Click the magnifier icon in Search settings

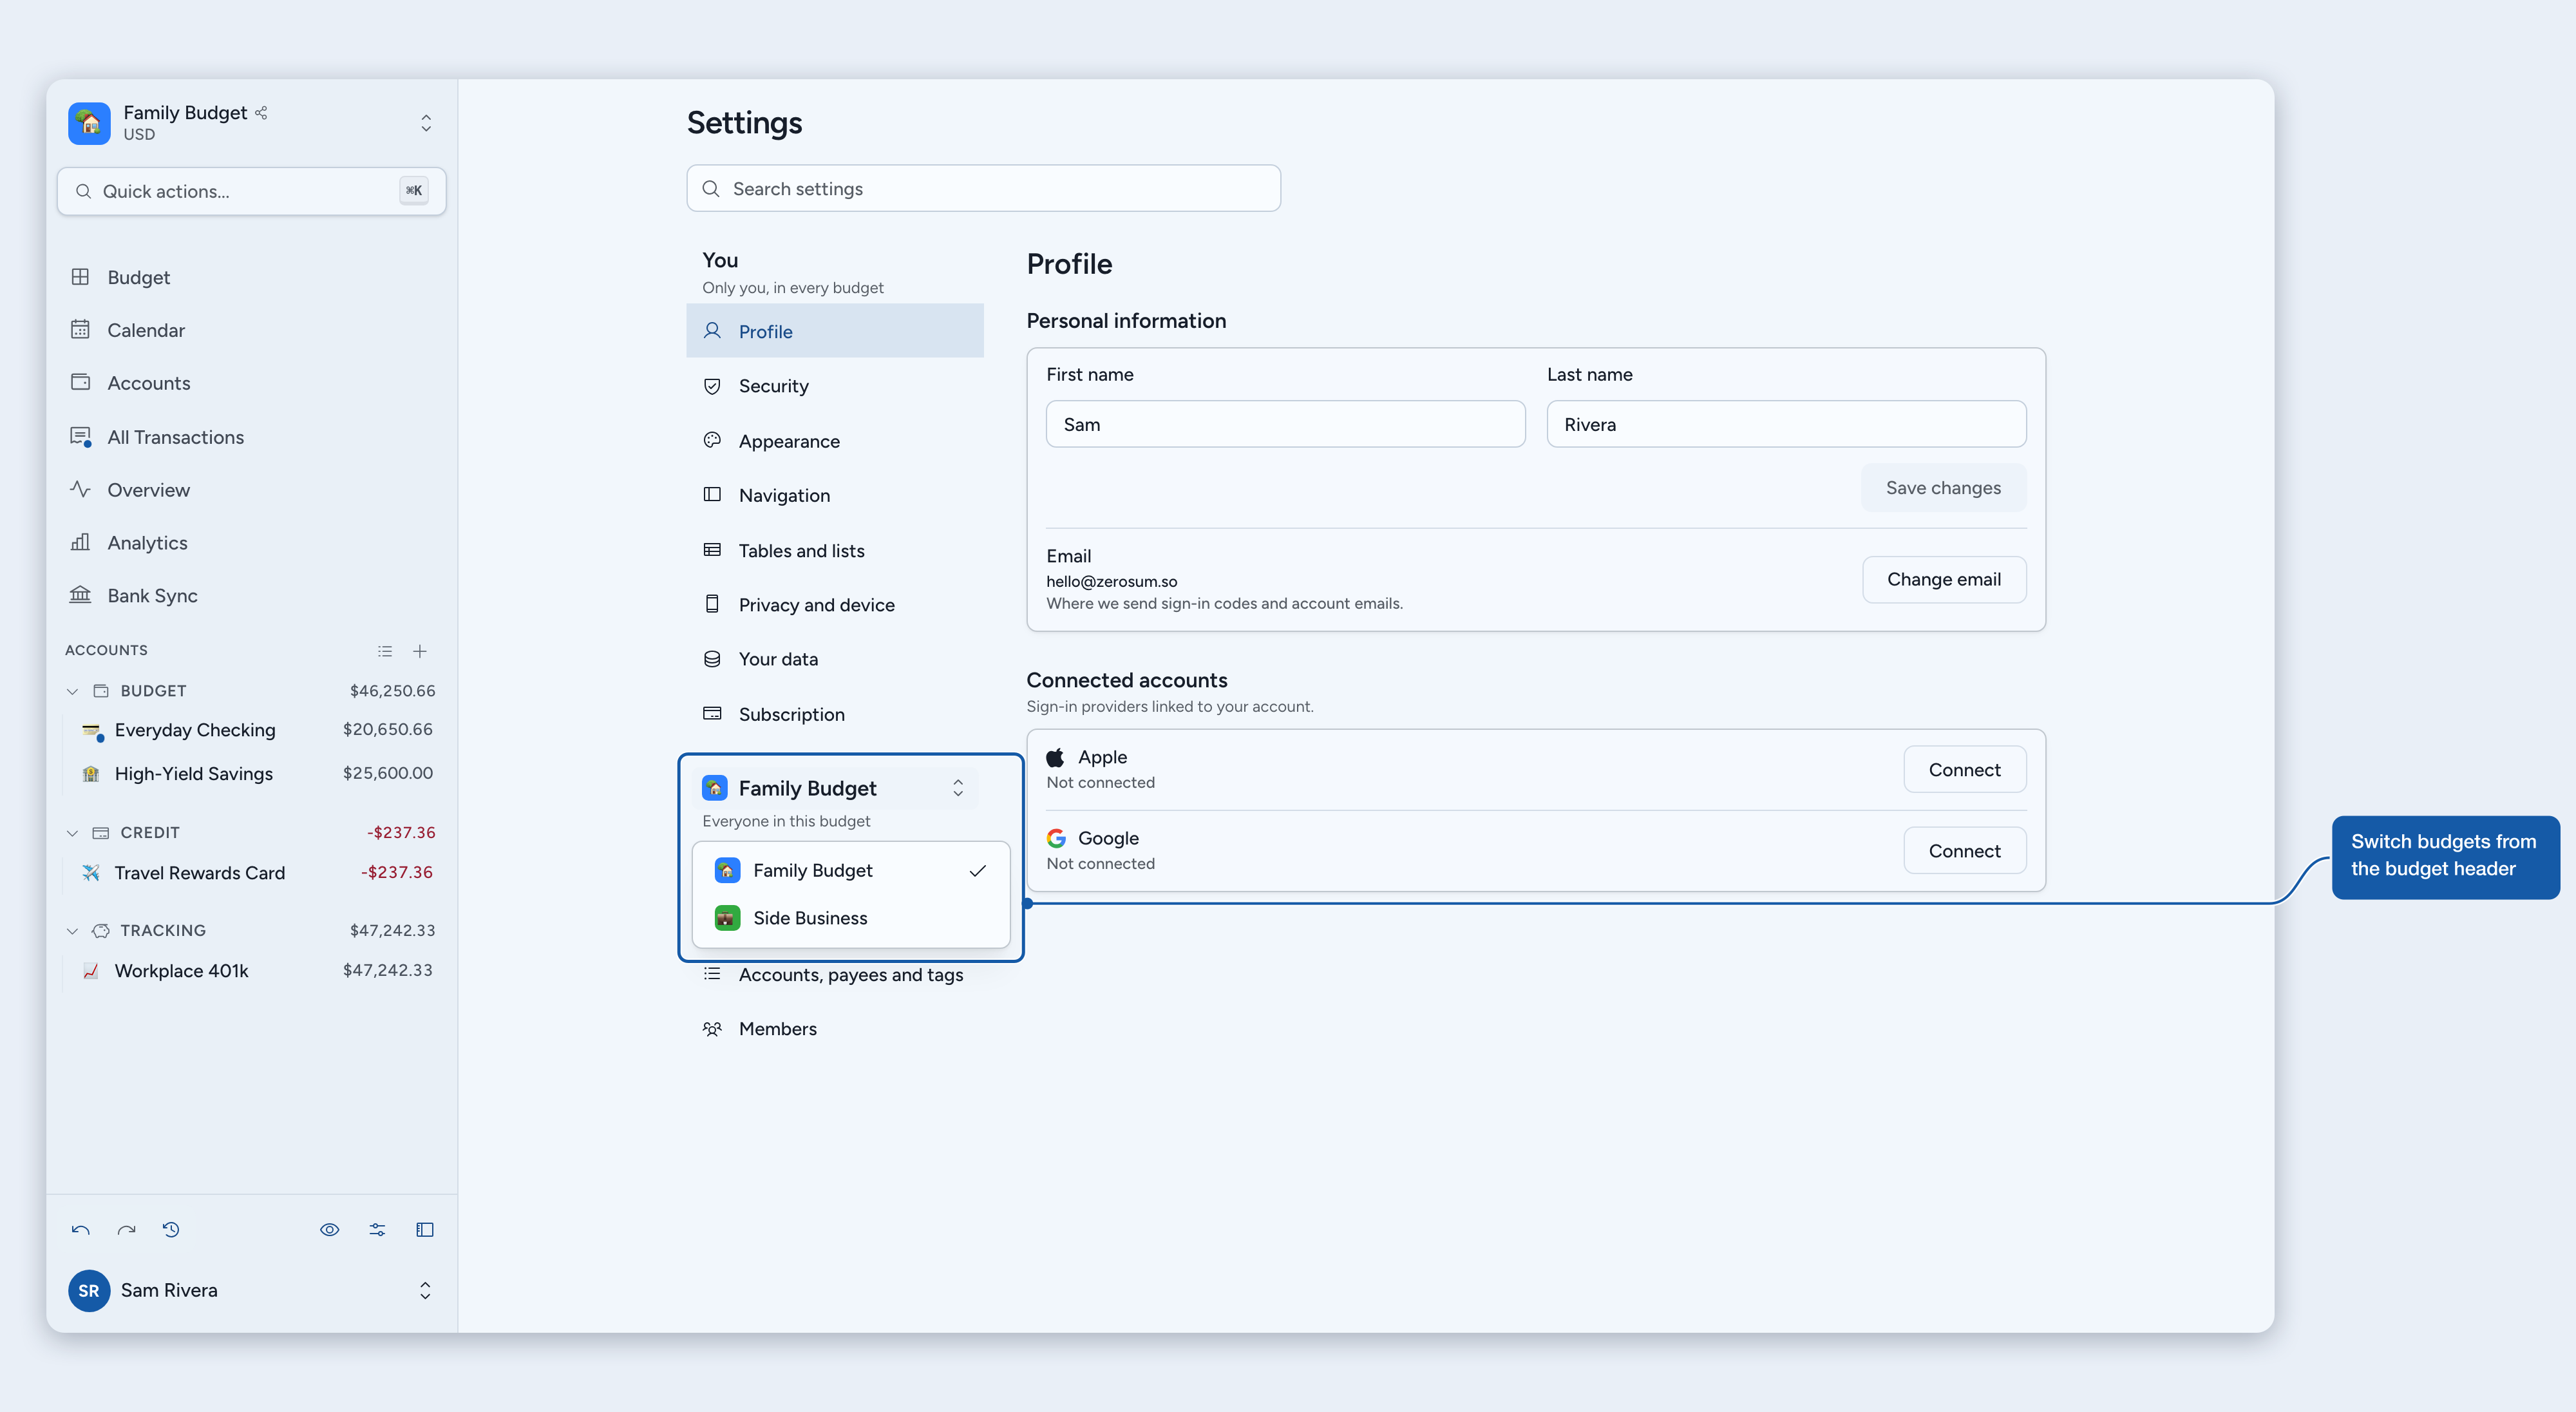(x=711, y=189)
